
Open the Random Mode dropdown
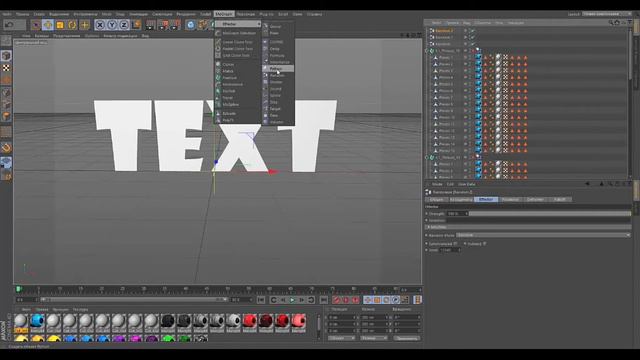point(542,236)
